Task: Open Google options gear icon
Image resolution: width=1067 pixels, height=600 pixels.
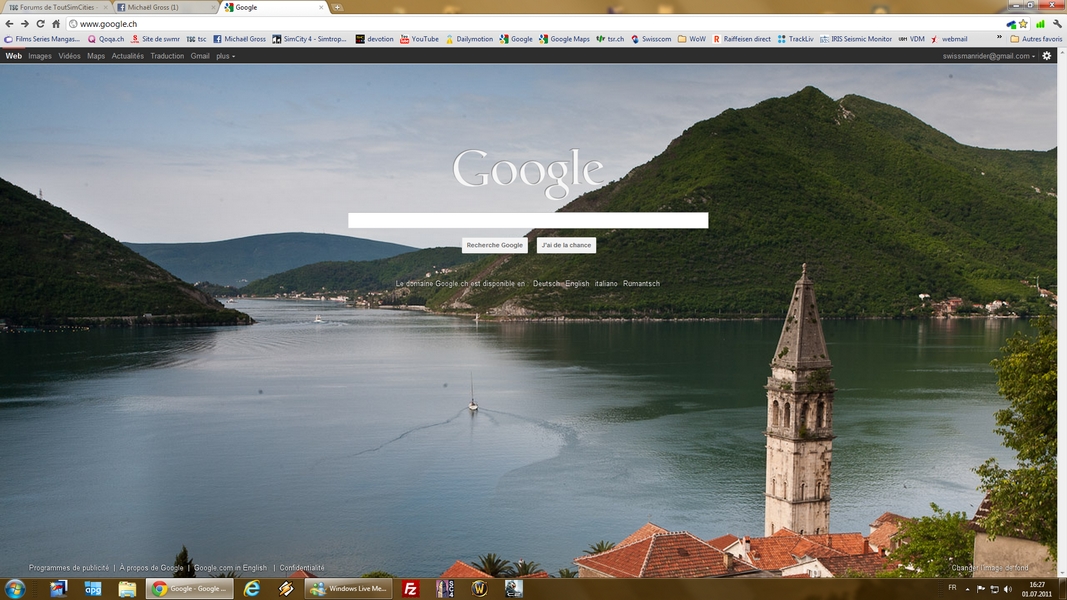Action: (1047, 56)
